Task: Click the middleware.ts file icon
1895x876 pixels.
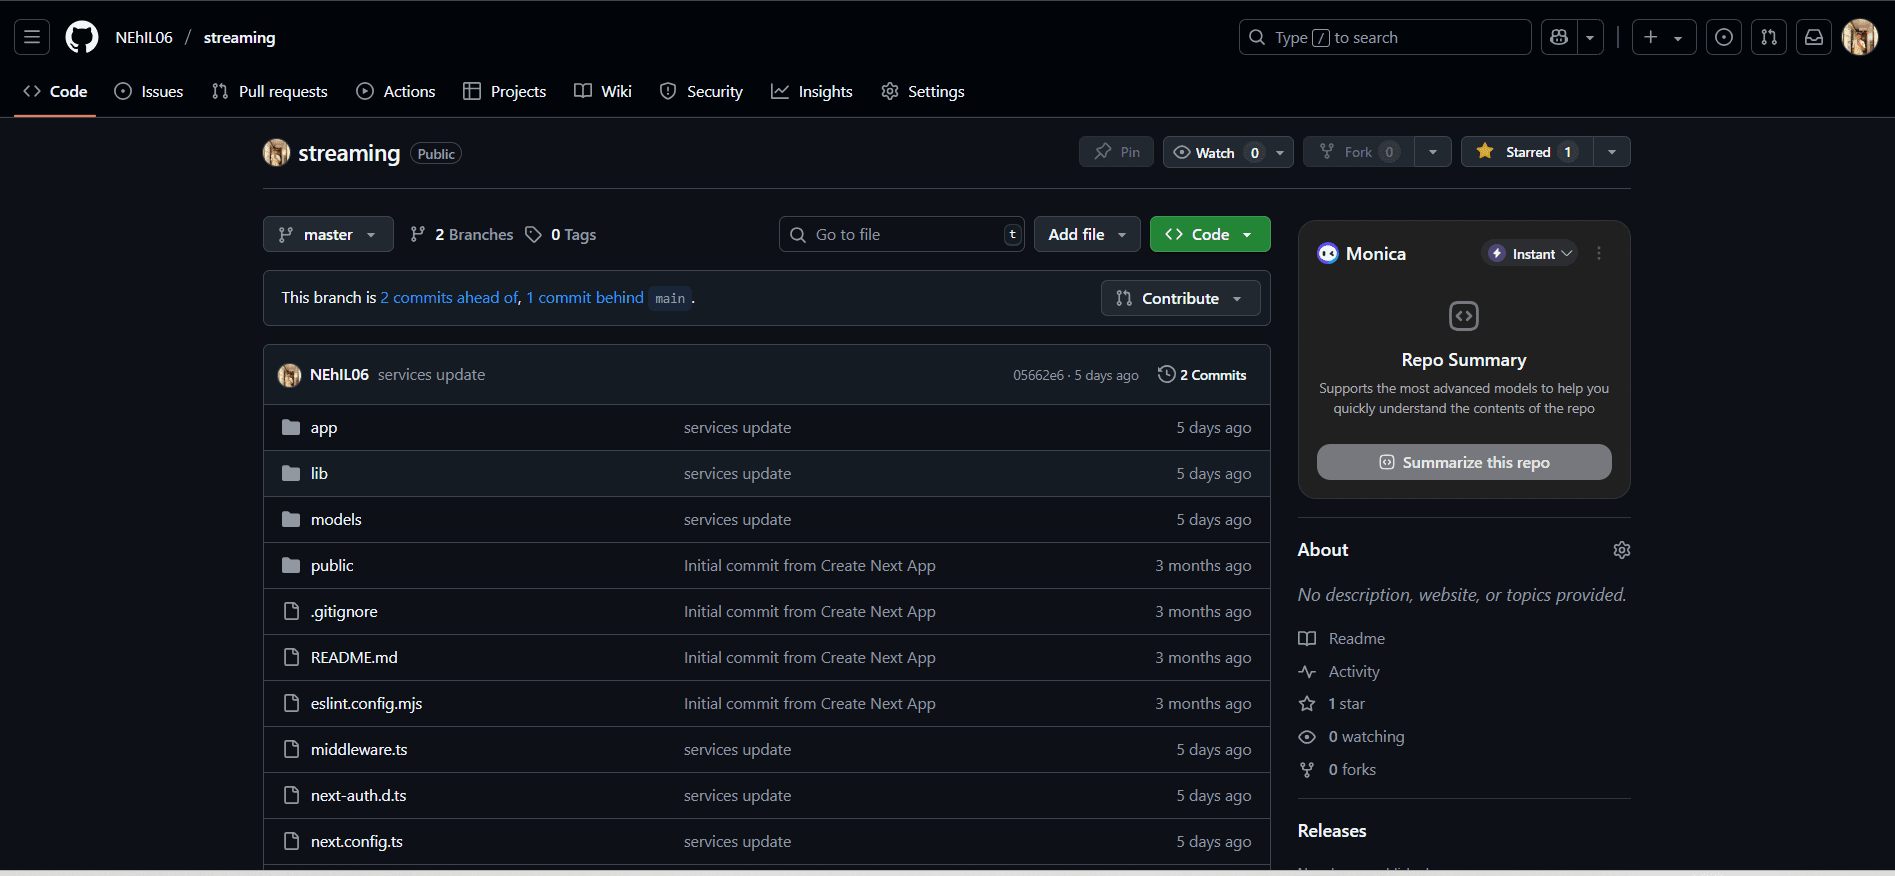Action: 291,749
